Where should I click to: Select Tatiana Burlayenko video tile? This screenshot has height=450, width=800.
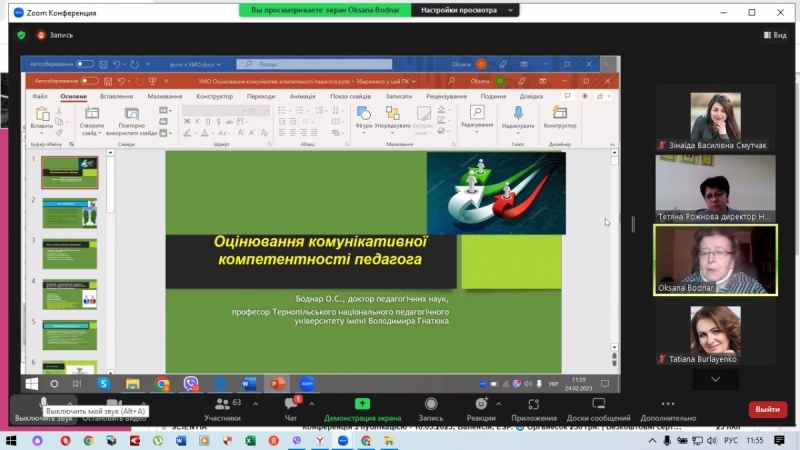[x=715, y=335]
